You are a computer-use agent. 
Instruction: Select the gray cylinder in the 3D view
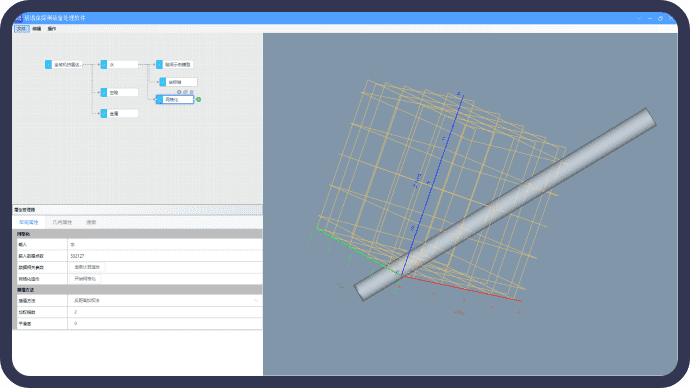(505, 205)
